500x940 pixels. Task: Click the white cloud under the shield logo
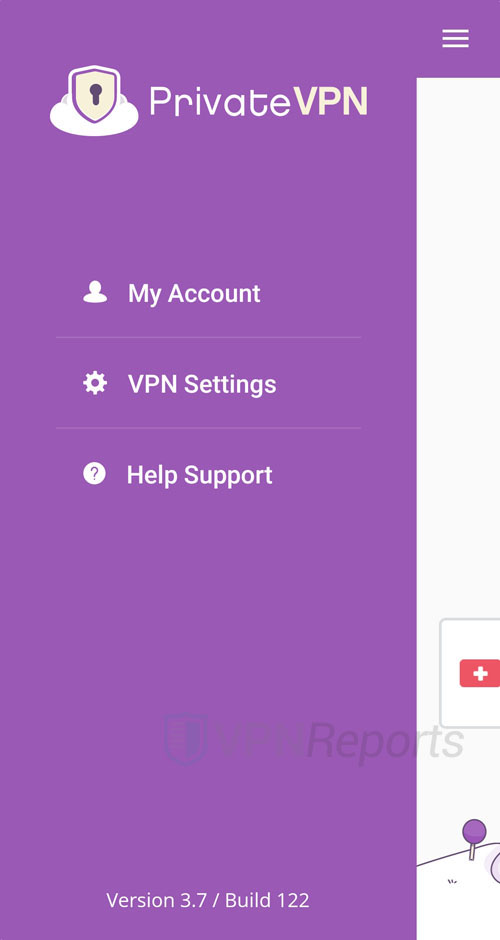(x=94, y=120)
